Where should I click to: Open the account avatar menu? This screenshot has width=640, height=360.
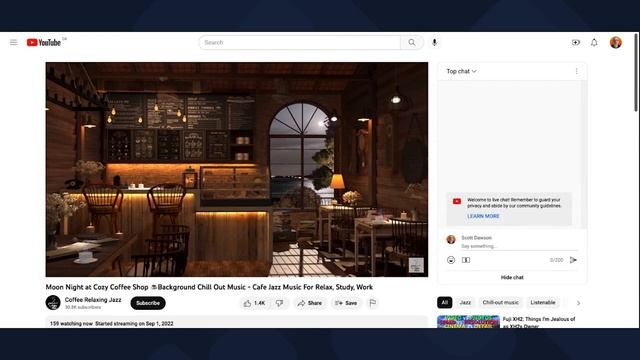pos(616,42)
